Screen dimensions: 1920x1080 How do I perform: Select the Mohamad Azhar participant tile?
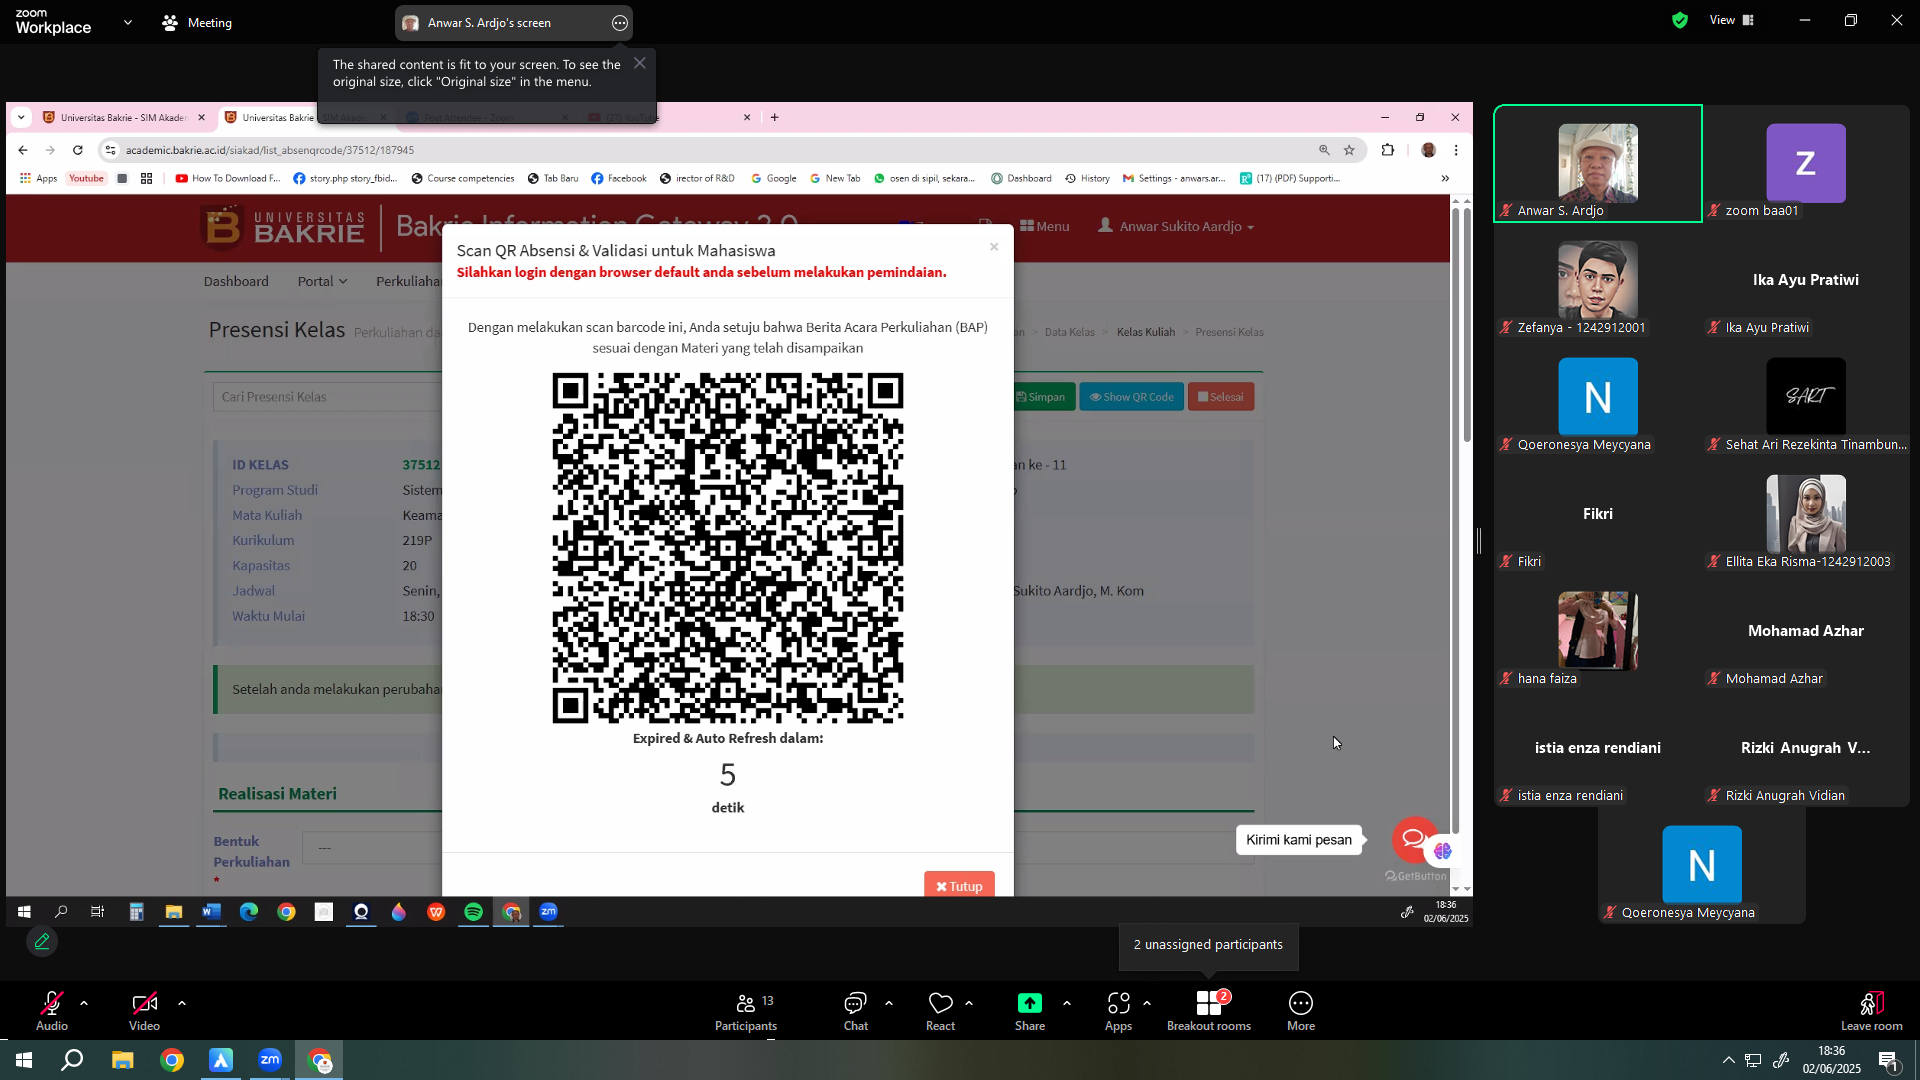click(x=1806, y=631)
